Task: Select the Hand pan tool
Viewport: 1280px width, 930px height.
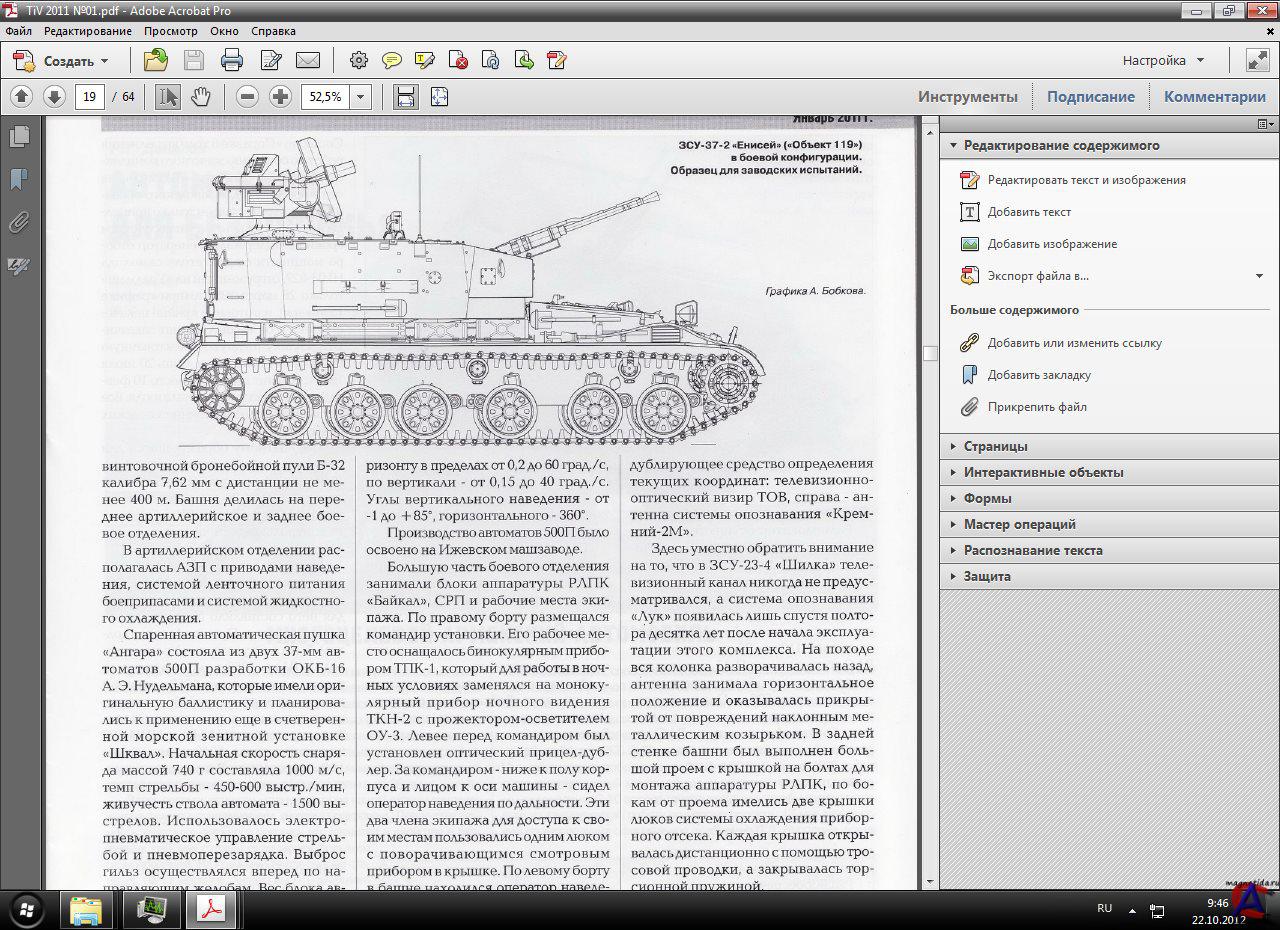Action: point(201,97)
